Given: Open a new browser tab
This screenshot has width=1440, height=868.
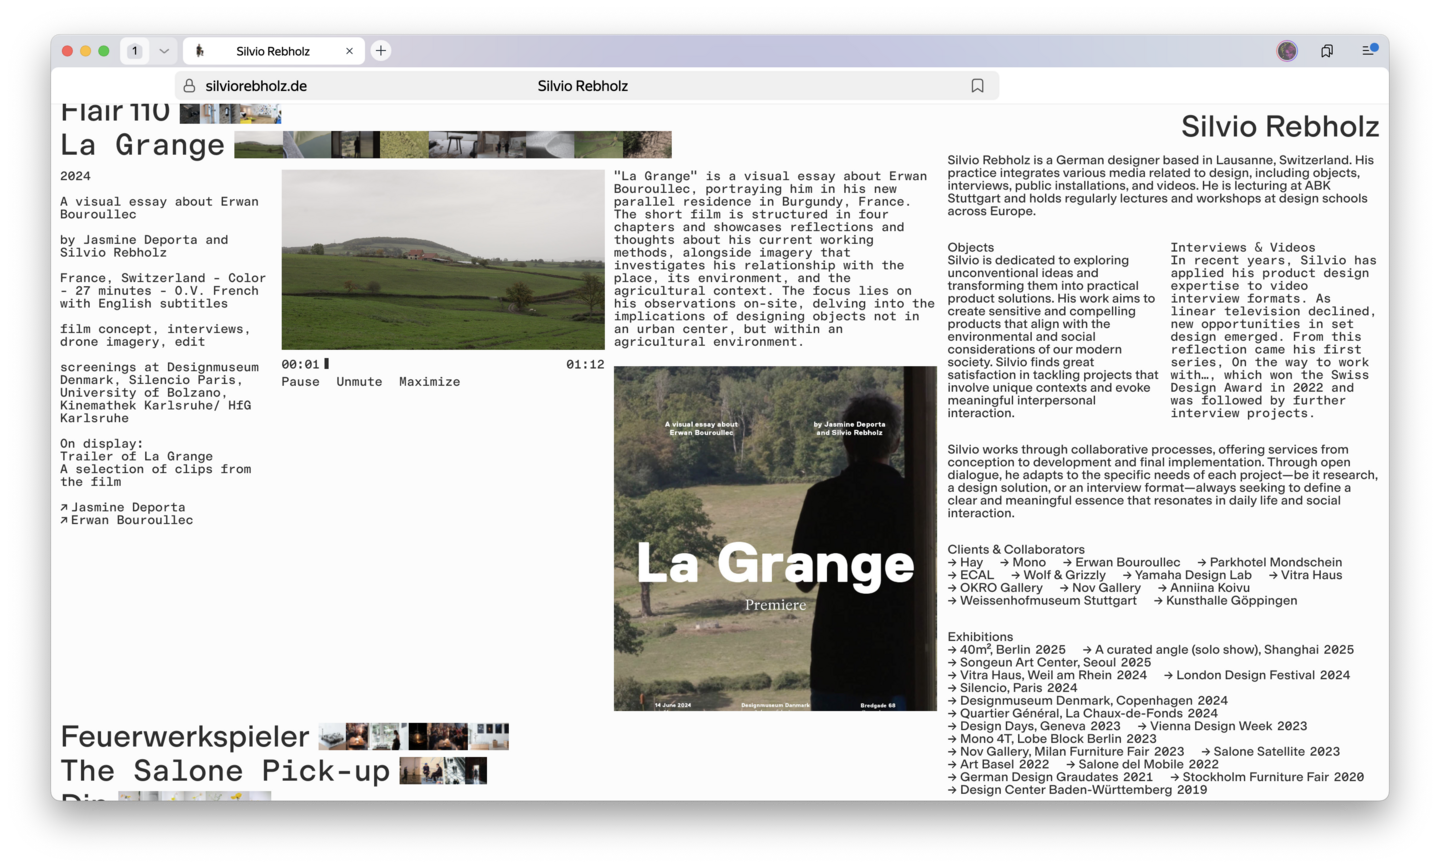Looking at the screenshot, I should coord(381,51).
